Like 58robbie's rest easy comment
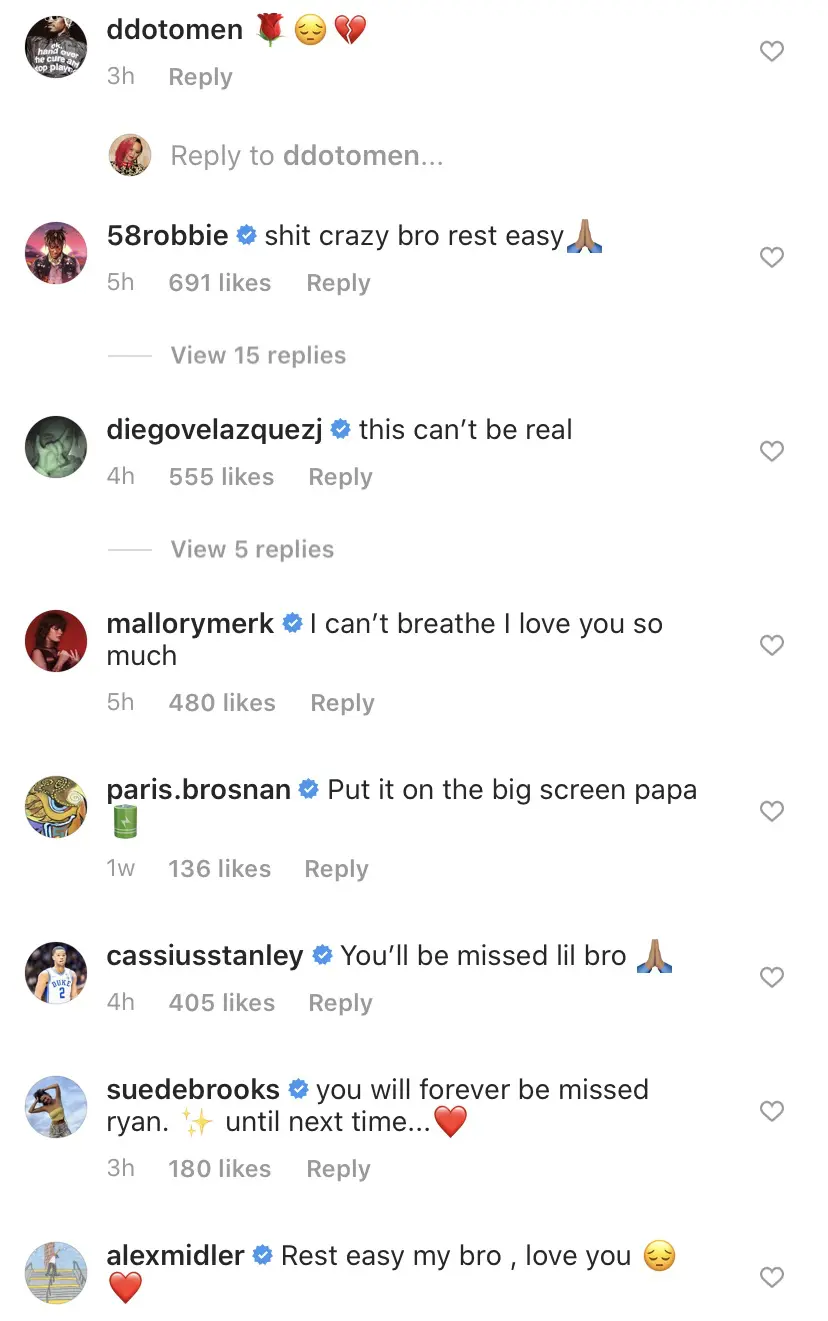The width and height of the screenshot is (828, 1321). tap(772, 257)
